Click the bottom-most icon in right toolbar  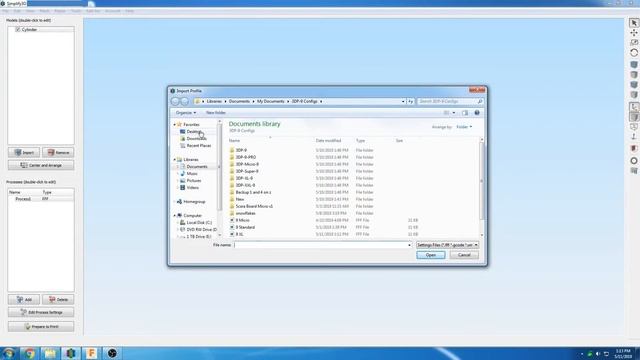[634, 171]
